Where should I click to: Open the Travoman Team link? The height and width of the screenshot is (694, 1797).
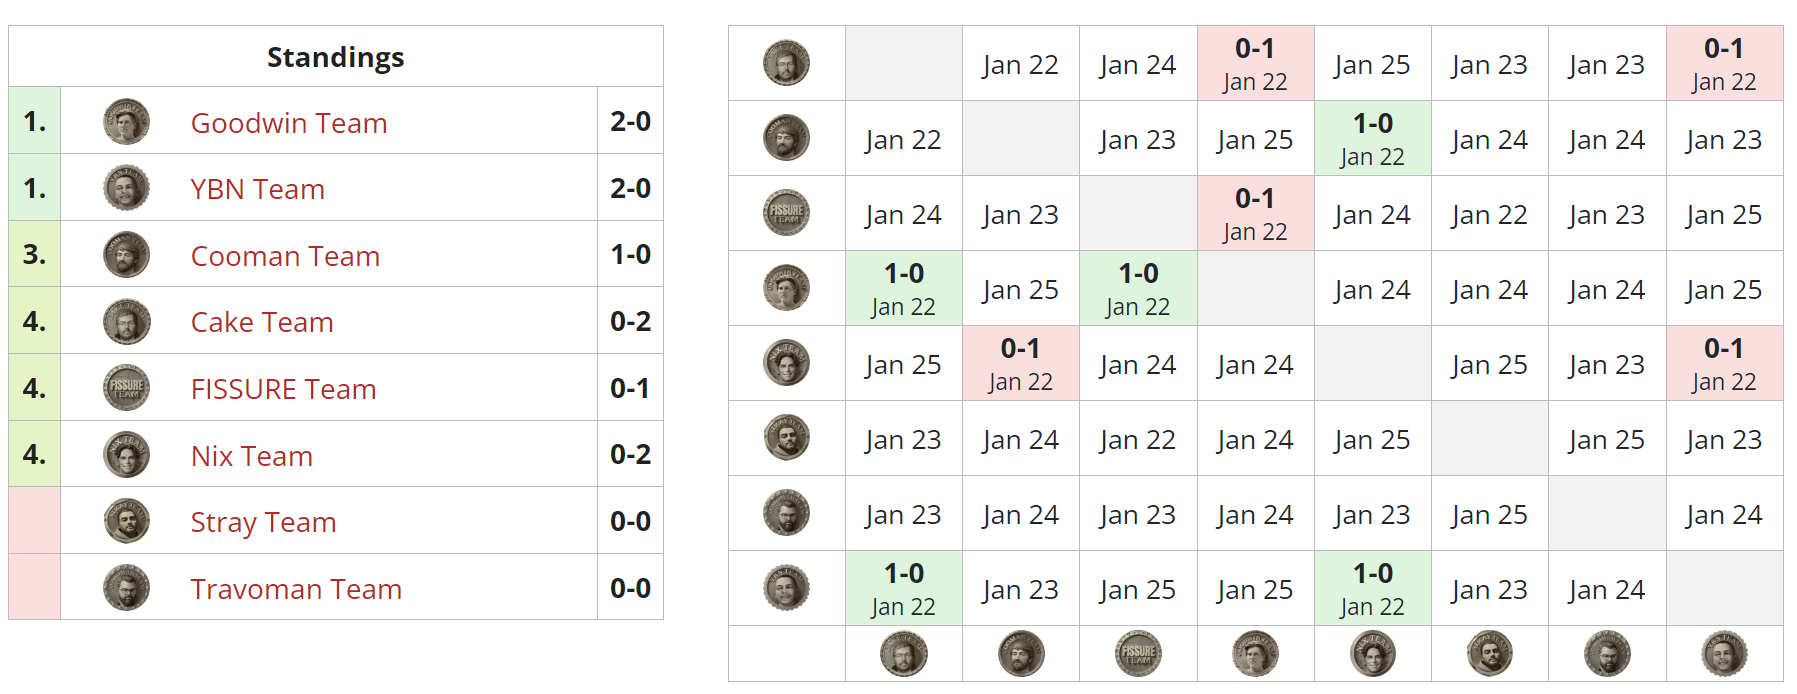296,589
